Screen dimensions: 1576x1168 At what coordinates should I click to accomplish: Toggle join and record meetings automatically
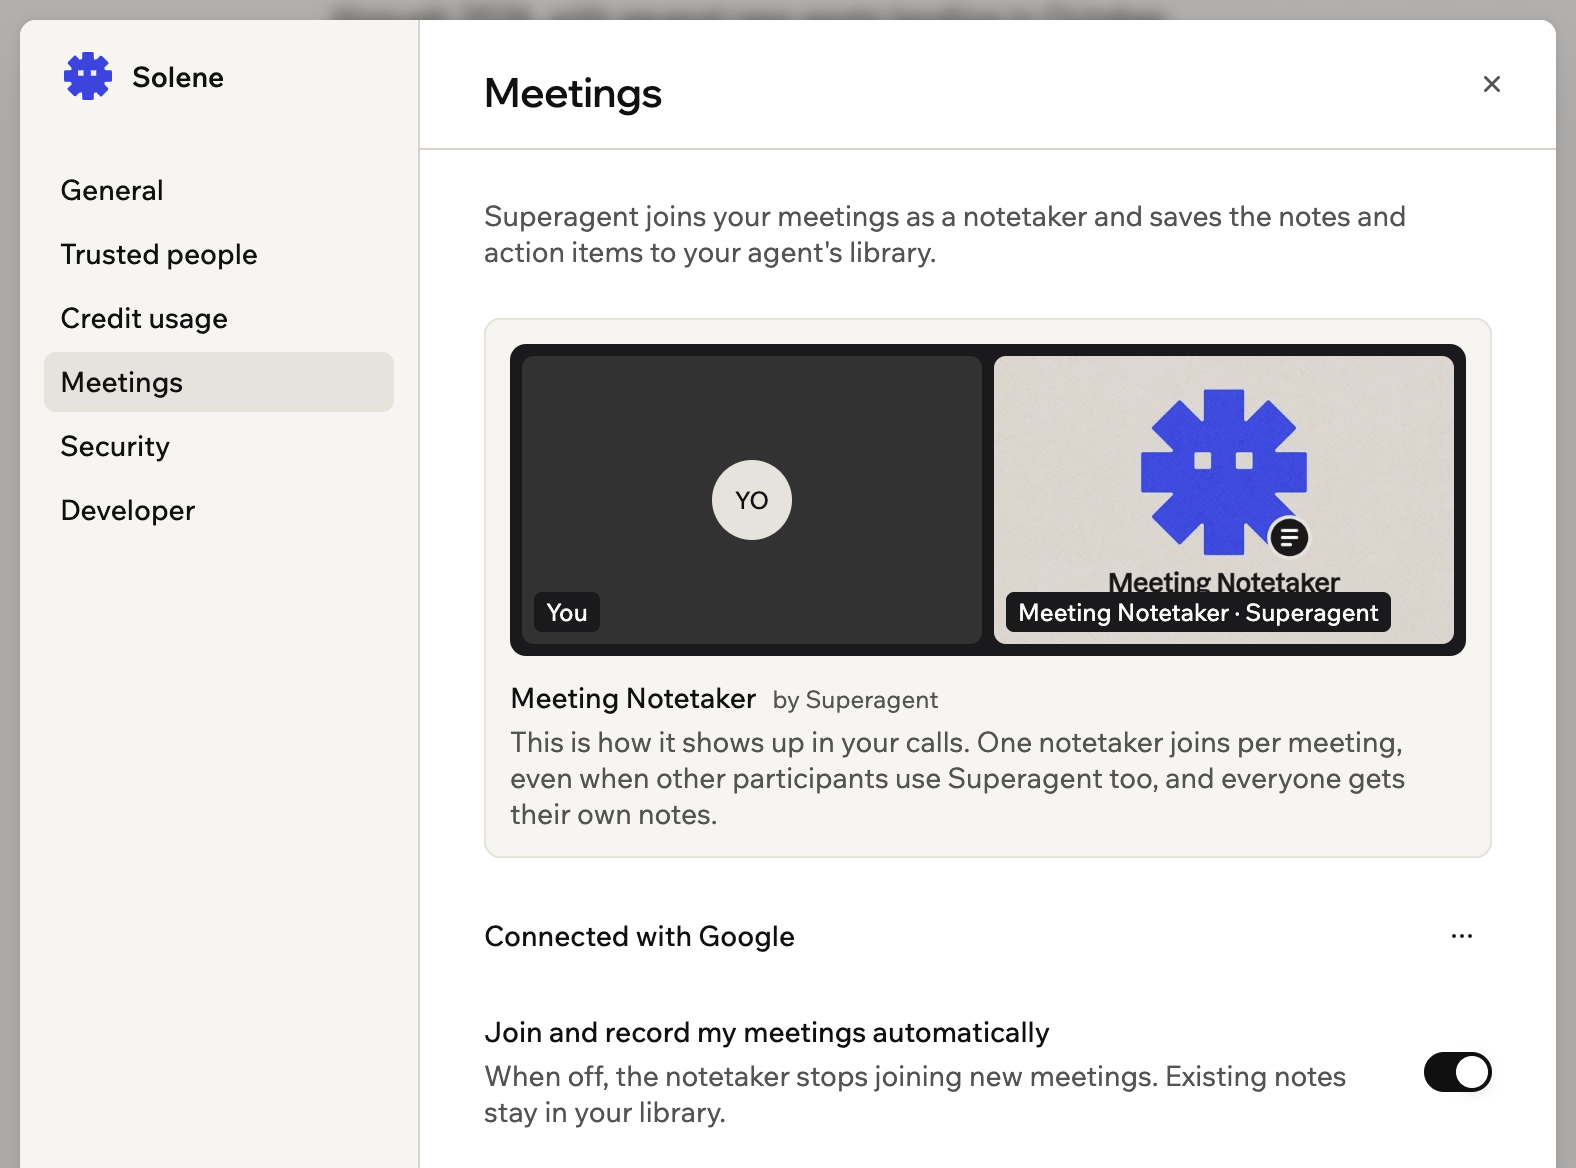1457,1072
